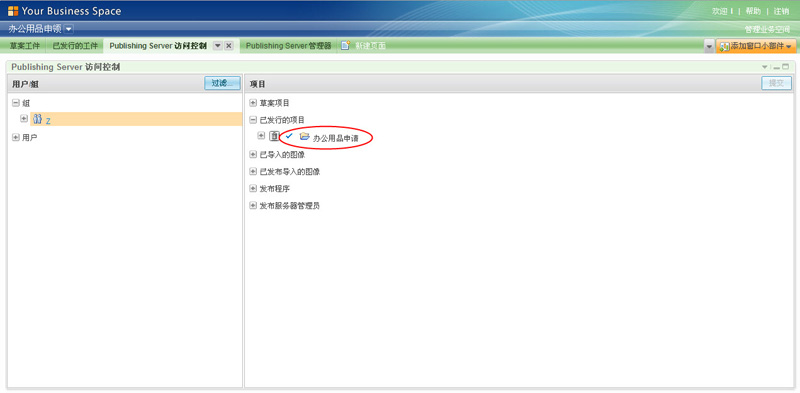The width and height of the screenshot is (800, 393).
Task: Click the 过滤... filter button
Action: (x=222, y=83)
